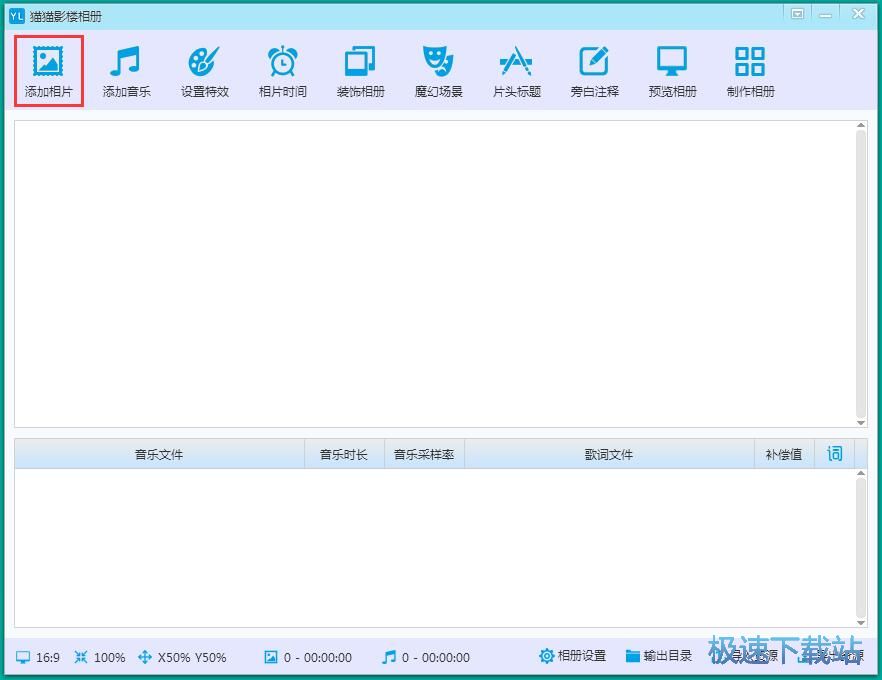Viewport: 882px width, 680px height.
Task: Open 添加音乐 (Add Music) tool
Action: tap(126, 62)
